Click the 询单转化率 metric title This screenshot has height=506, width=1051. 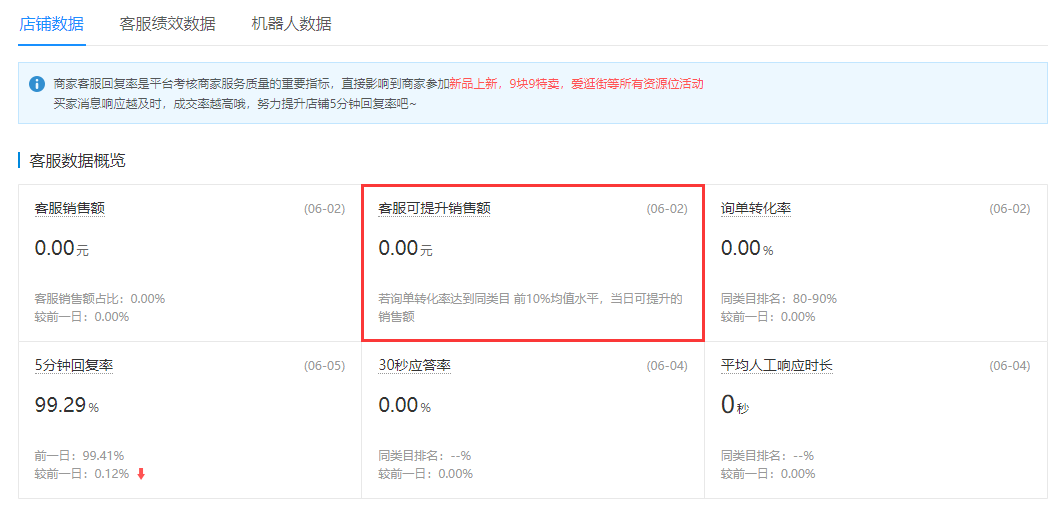756,208
